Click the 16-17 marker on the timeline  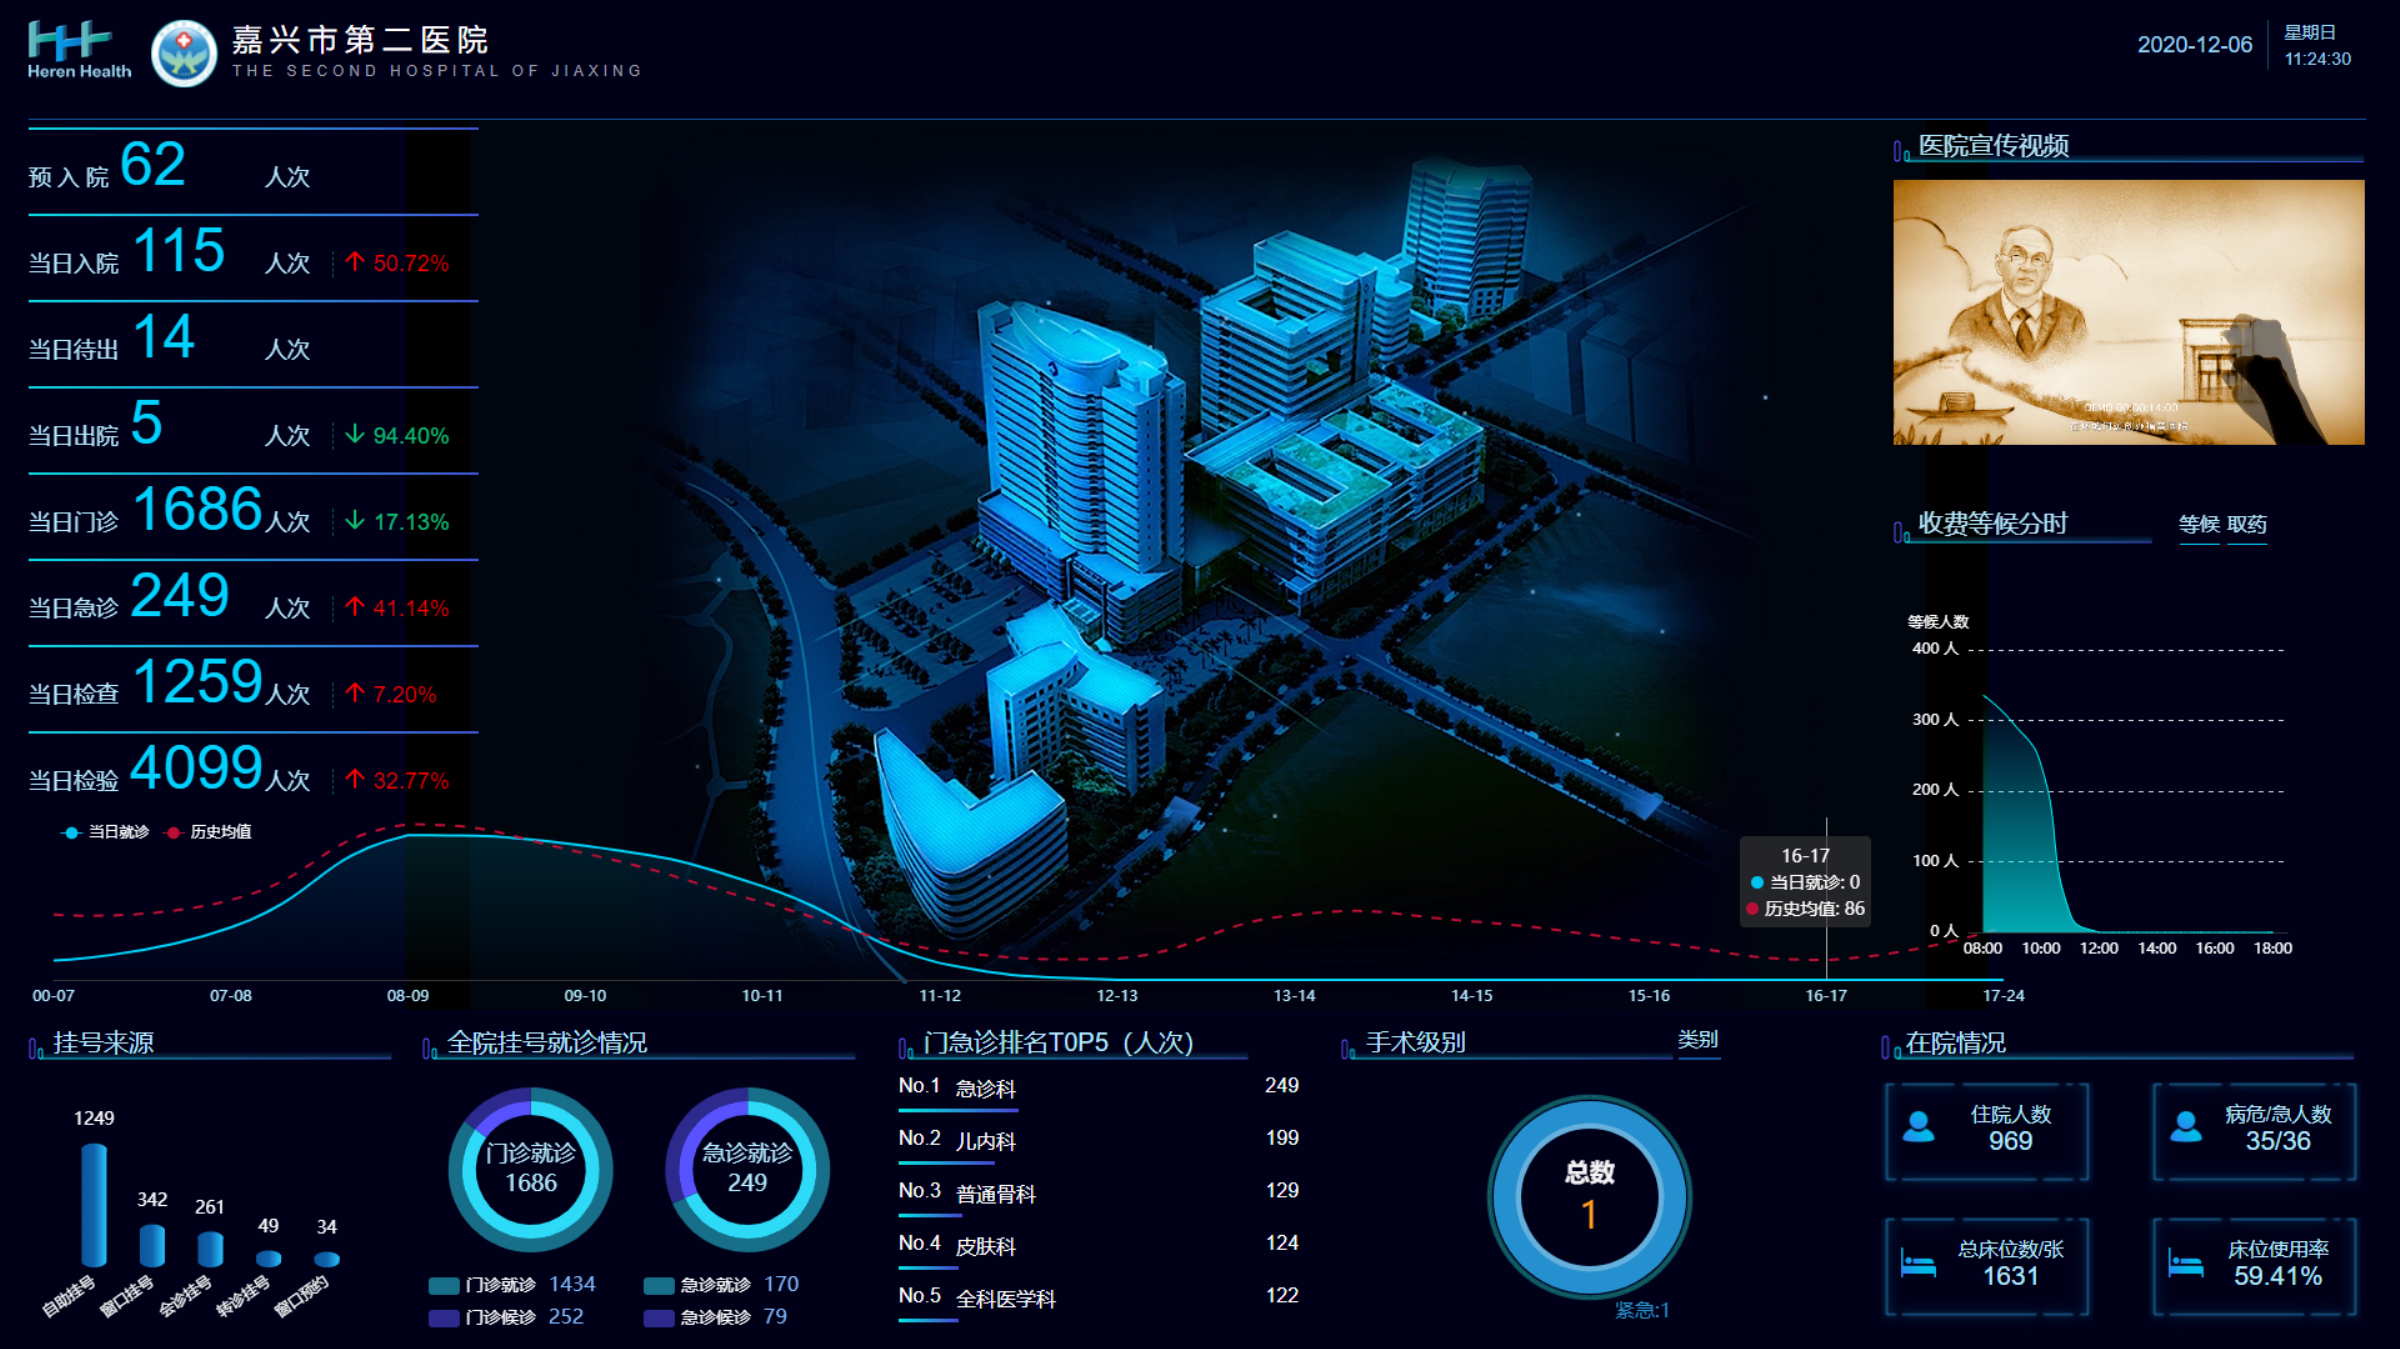pos(1826,995)
